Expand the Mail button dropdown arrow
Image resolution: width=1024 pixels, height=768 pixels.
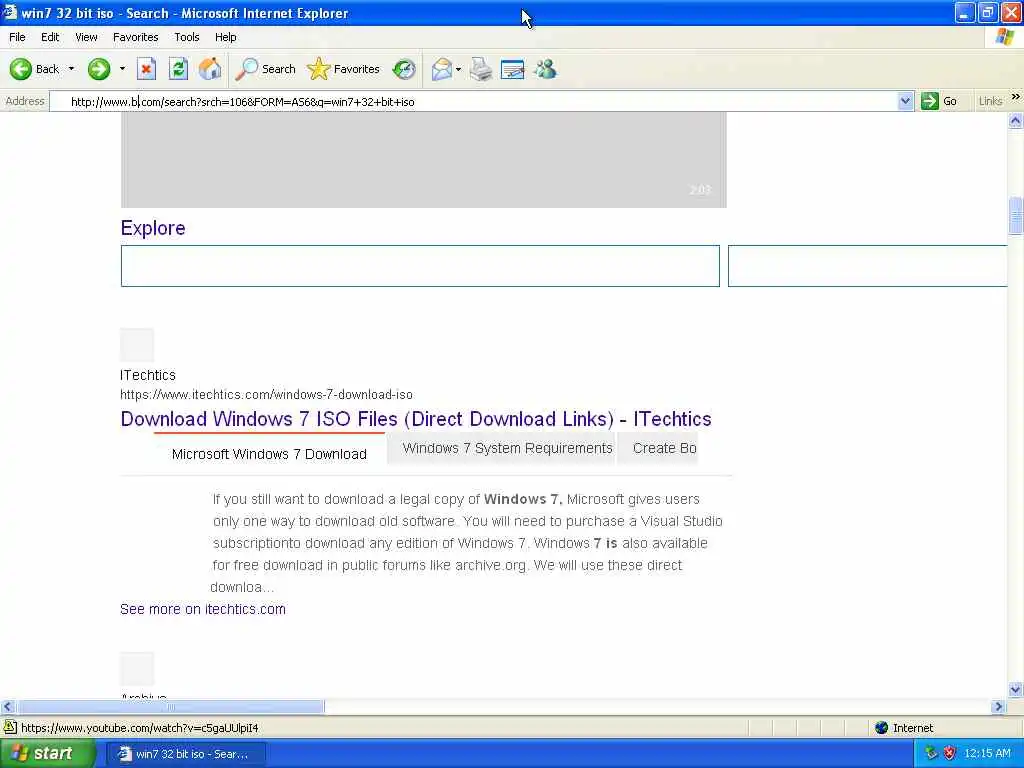pos(458,69)
